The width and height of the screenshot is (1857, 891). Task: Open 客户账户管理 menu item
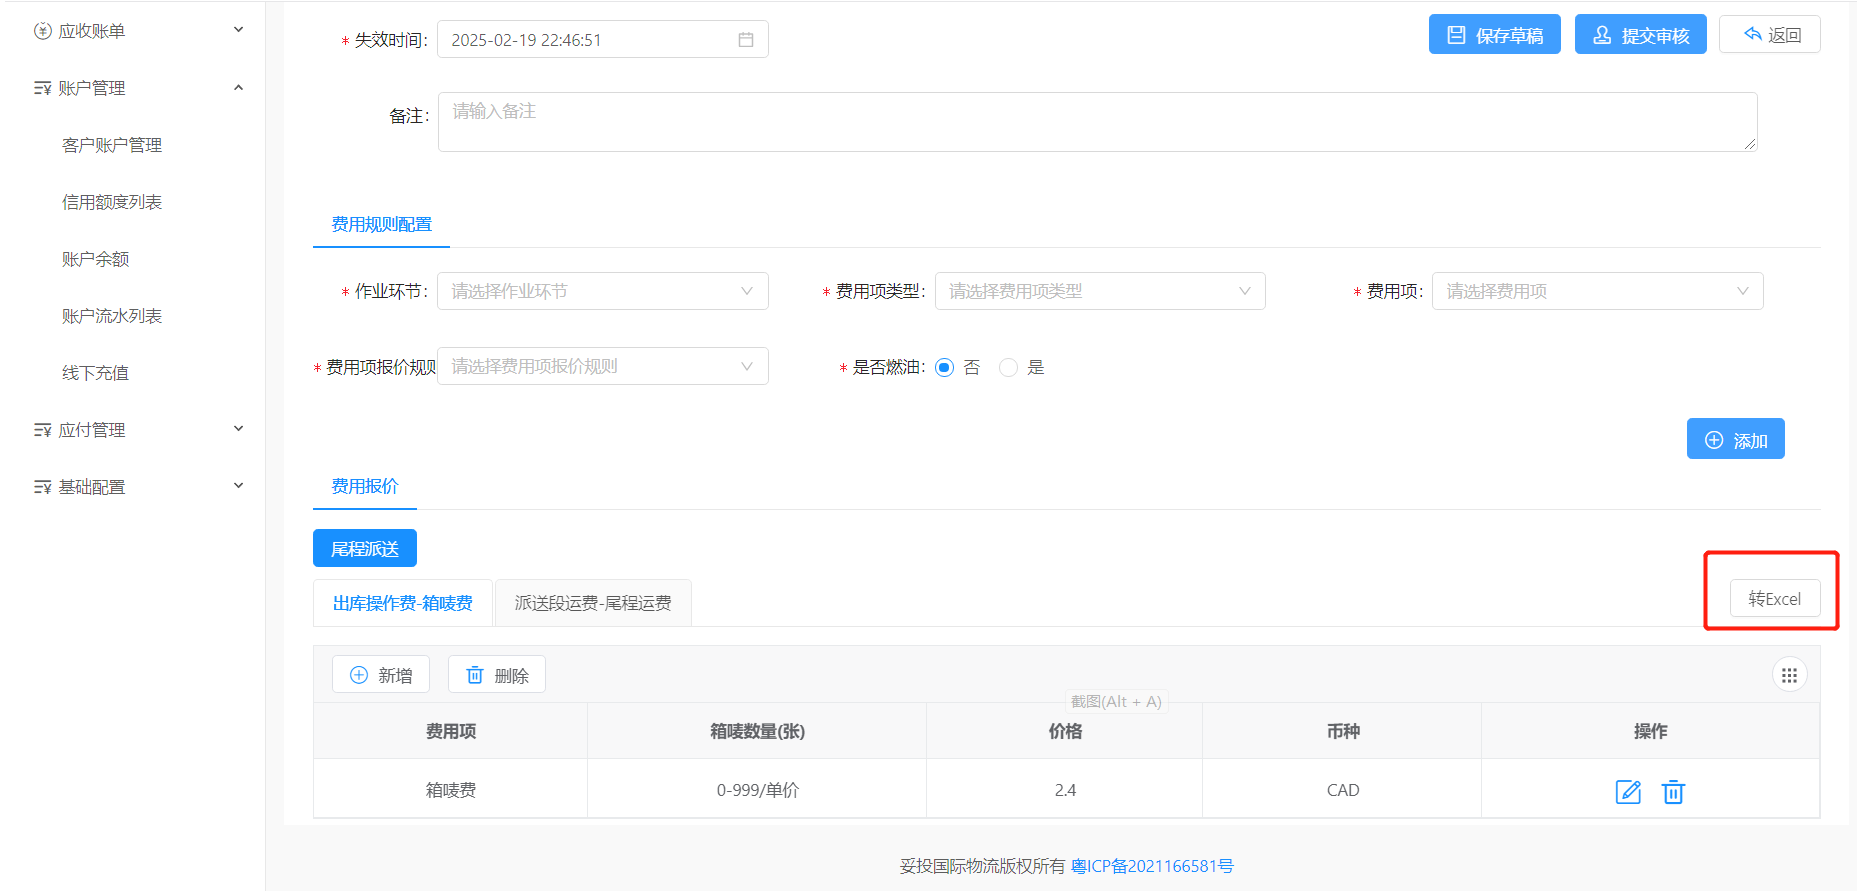[x=112, y=145]
